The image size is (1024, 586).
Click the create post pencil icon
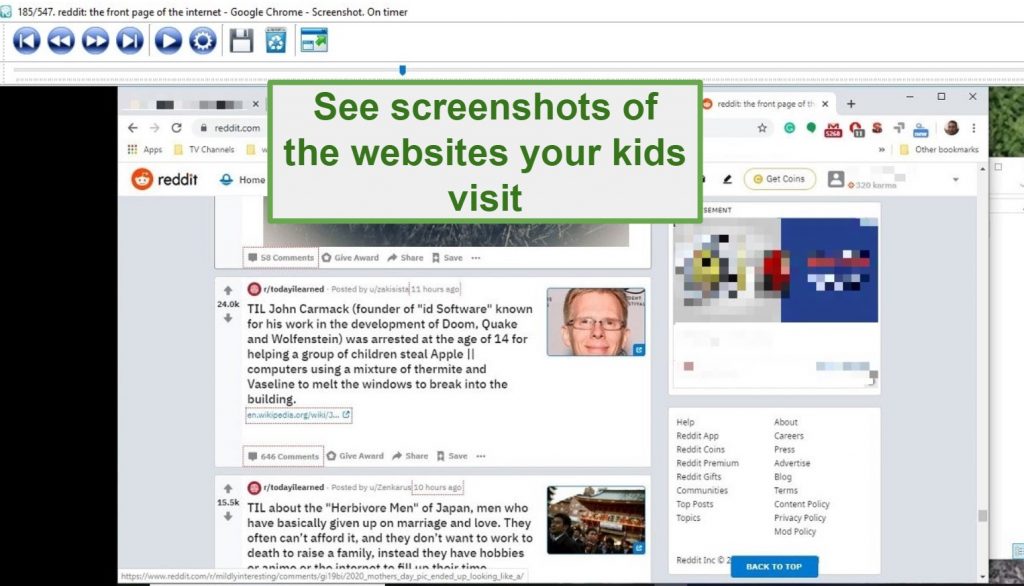point(728,179)
